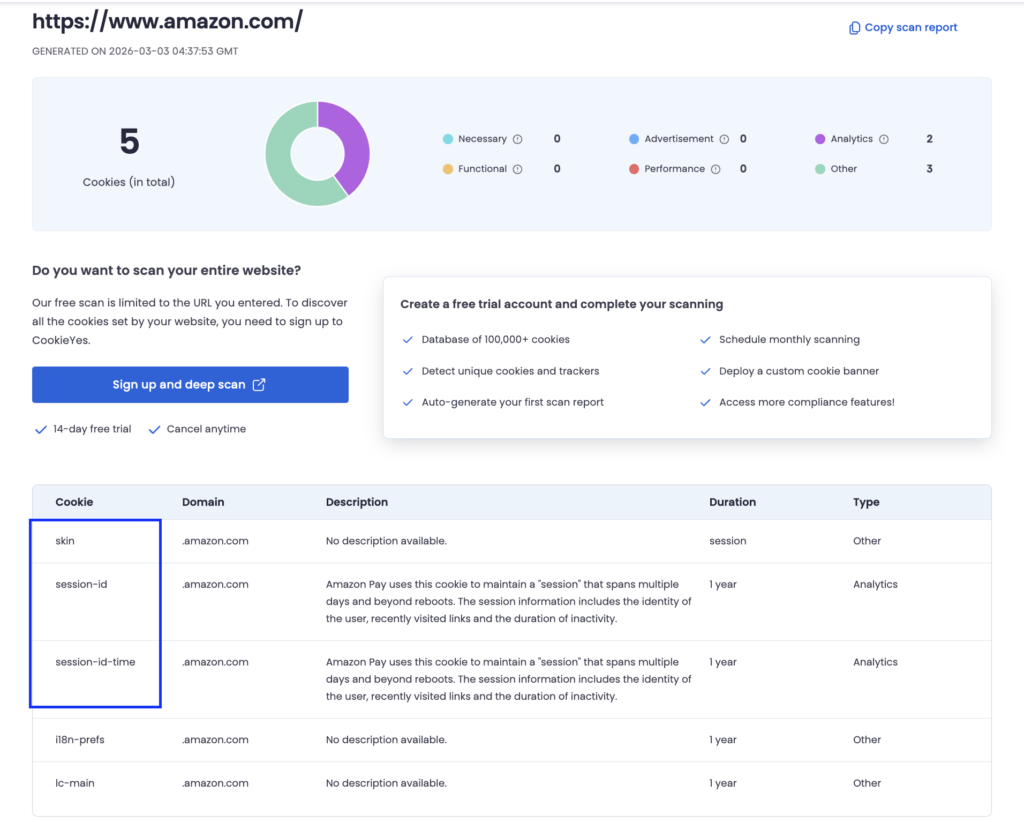Click checkmark beside Detect unique cookies and trackers
Screen dimensions: 1024x822
point(408,371)
